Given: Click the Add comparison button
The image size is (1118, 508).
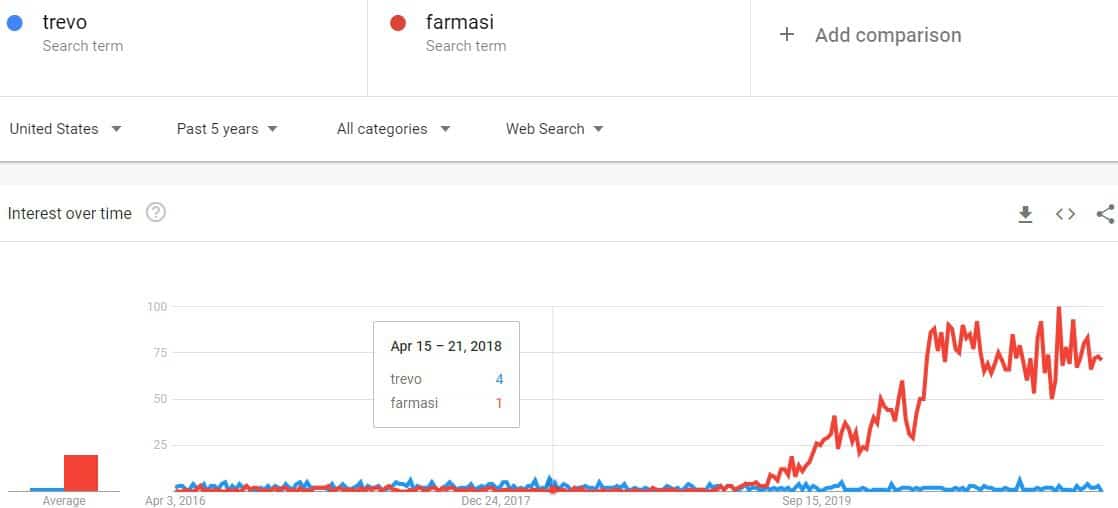Looking at the screenshot, I should [870, 35].
